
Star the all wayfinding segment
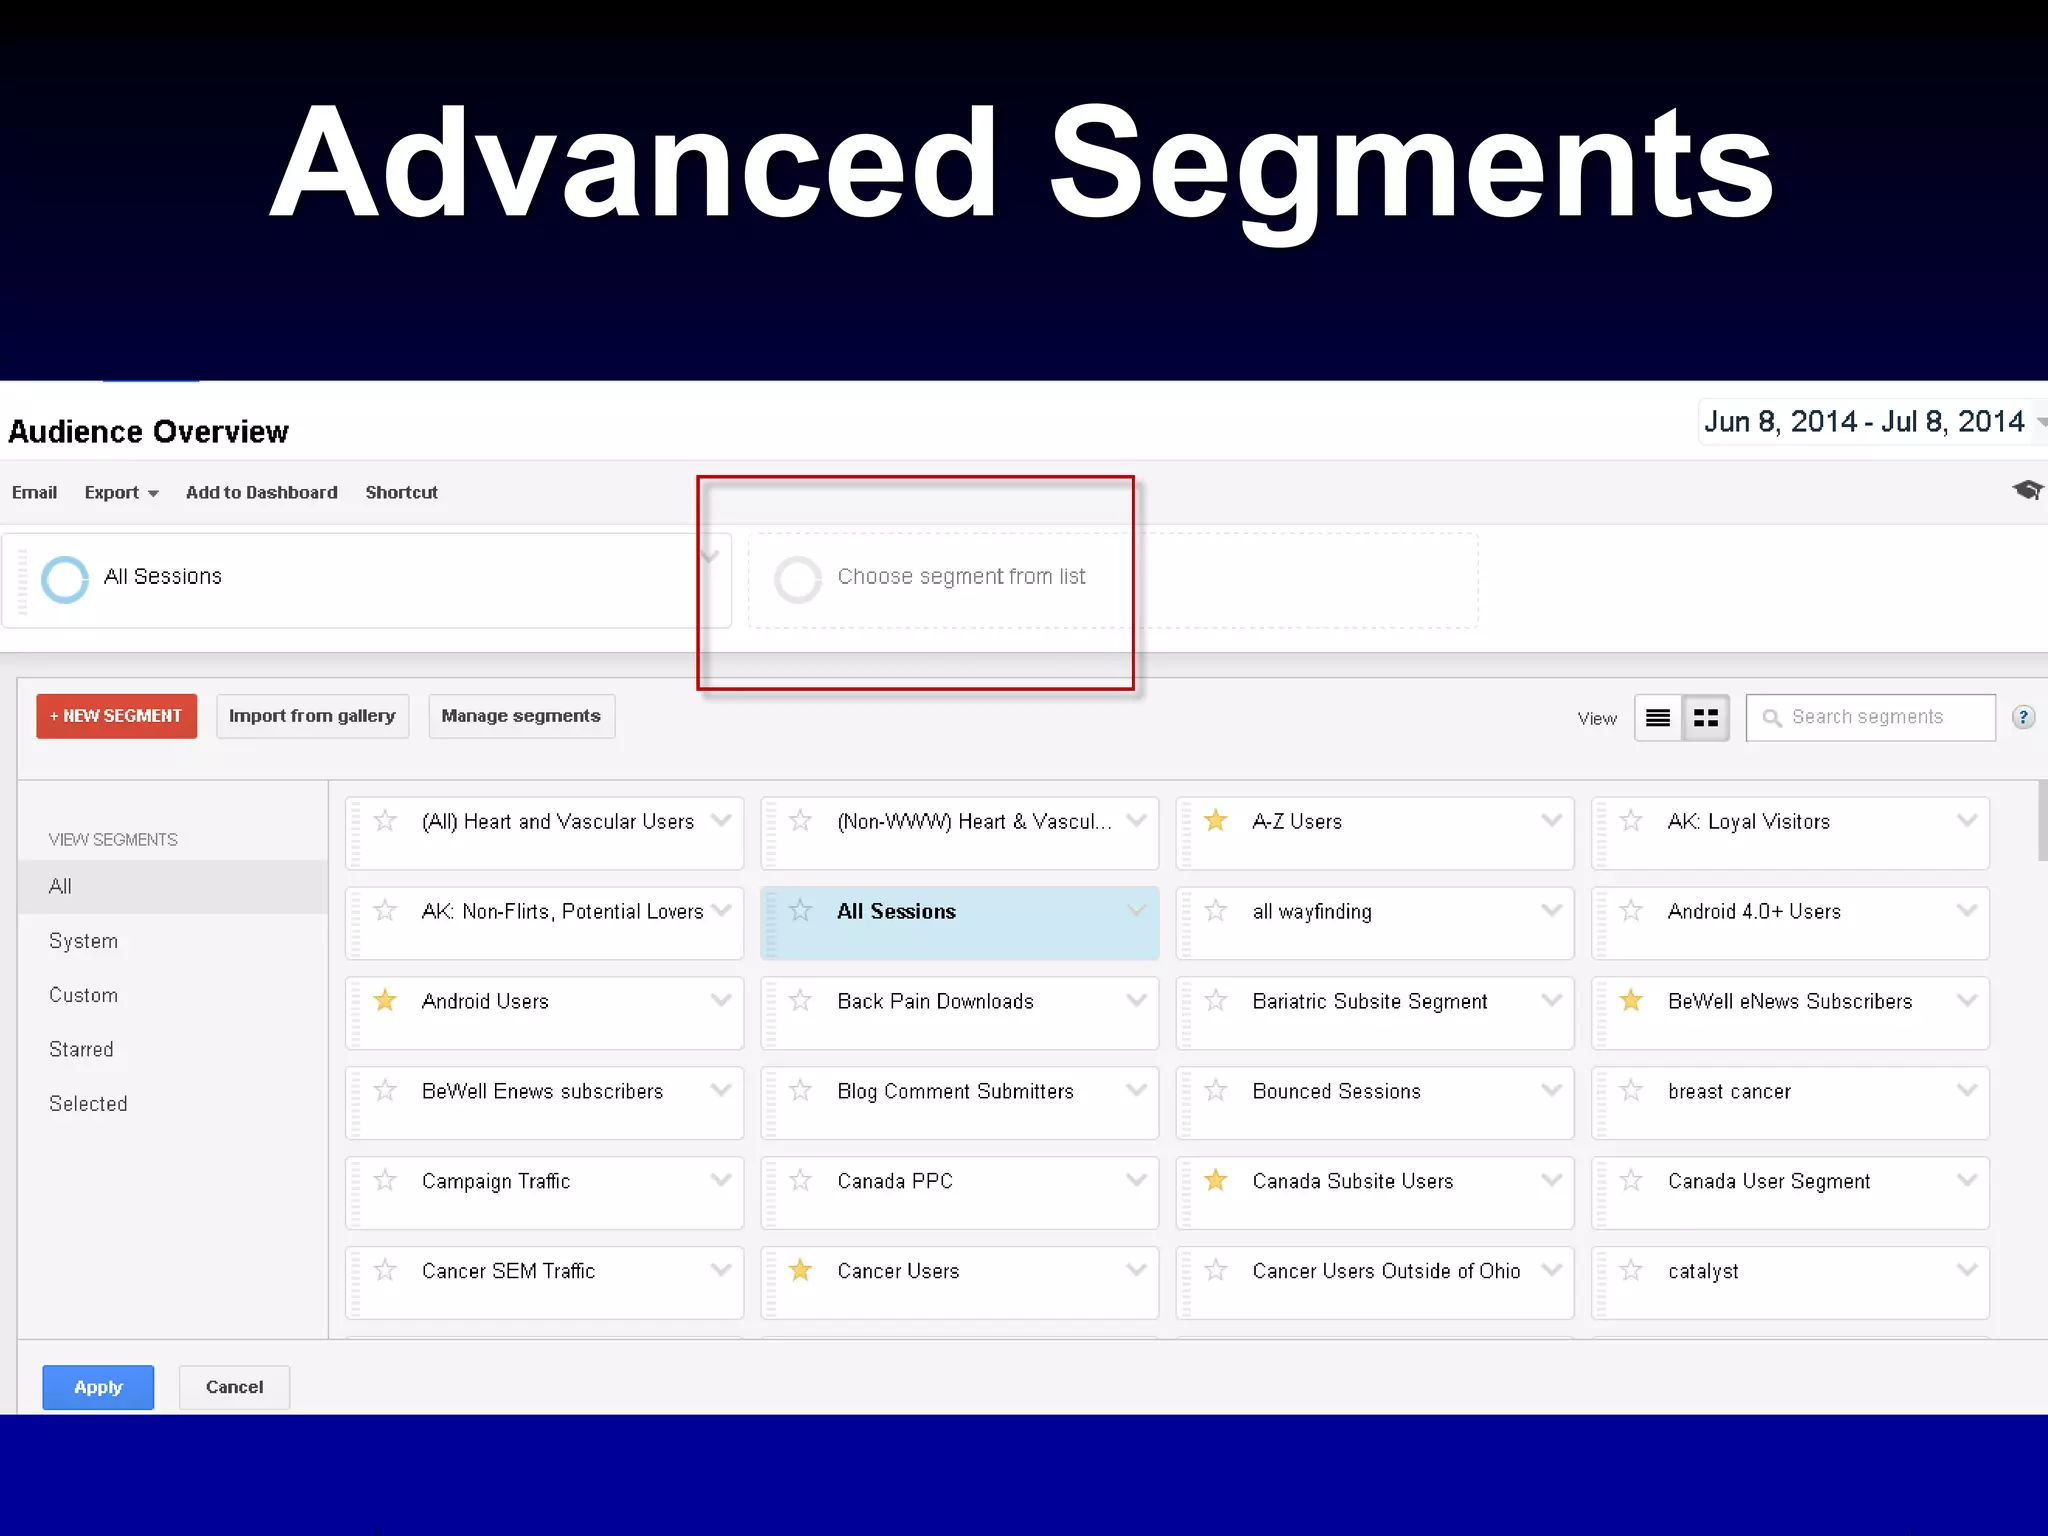tap(1216, 911)
